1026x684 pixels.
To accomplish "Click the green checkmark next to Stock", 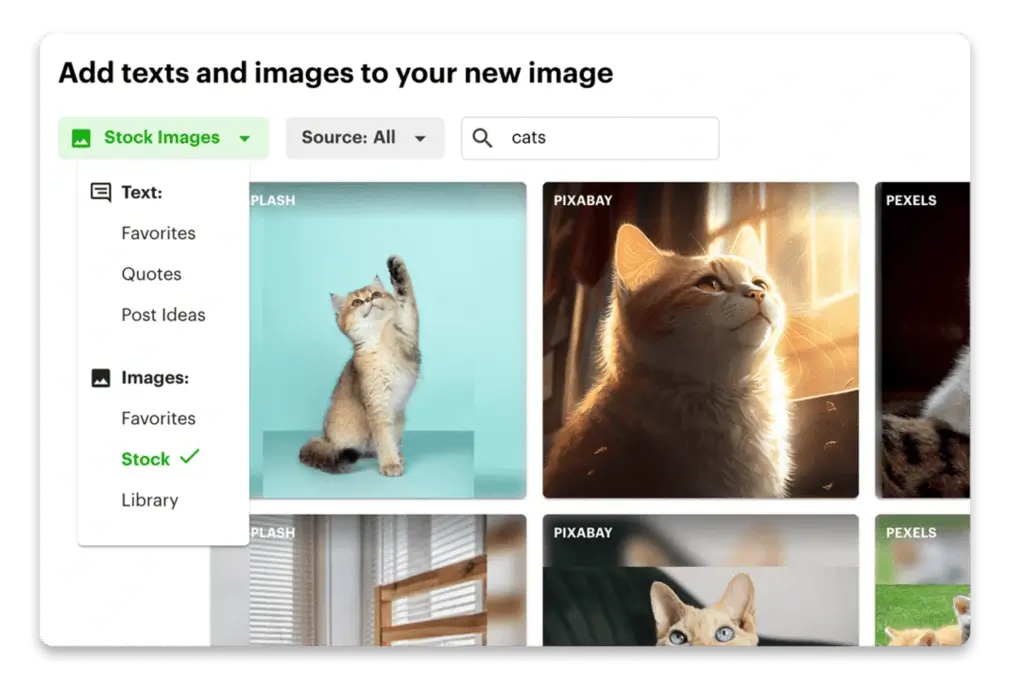I will click(189, 456).
